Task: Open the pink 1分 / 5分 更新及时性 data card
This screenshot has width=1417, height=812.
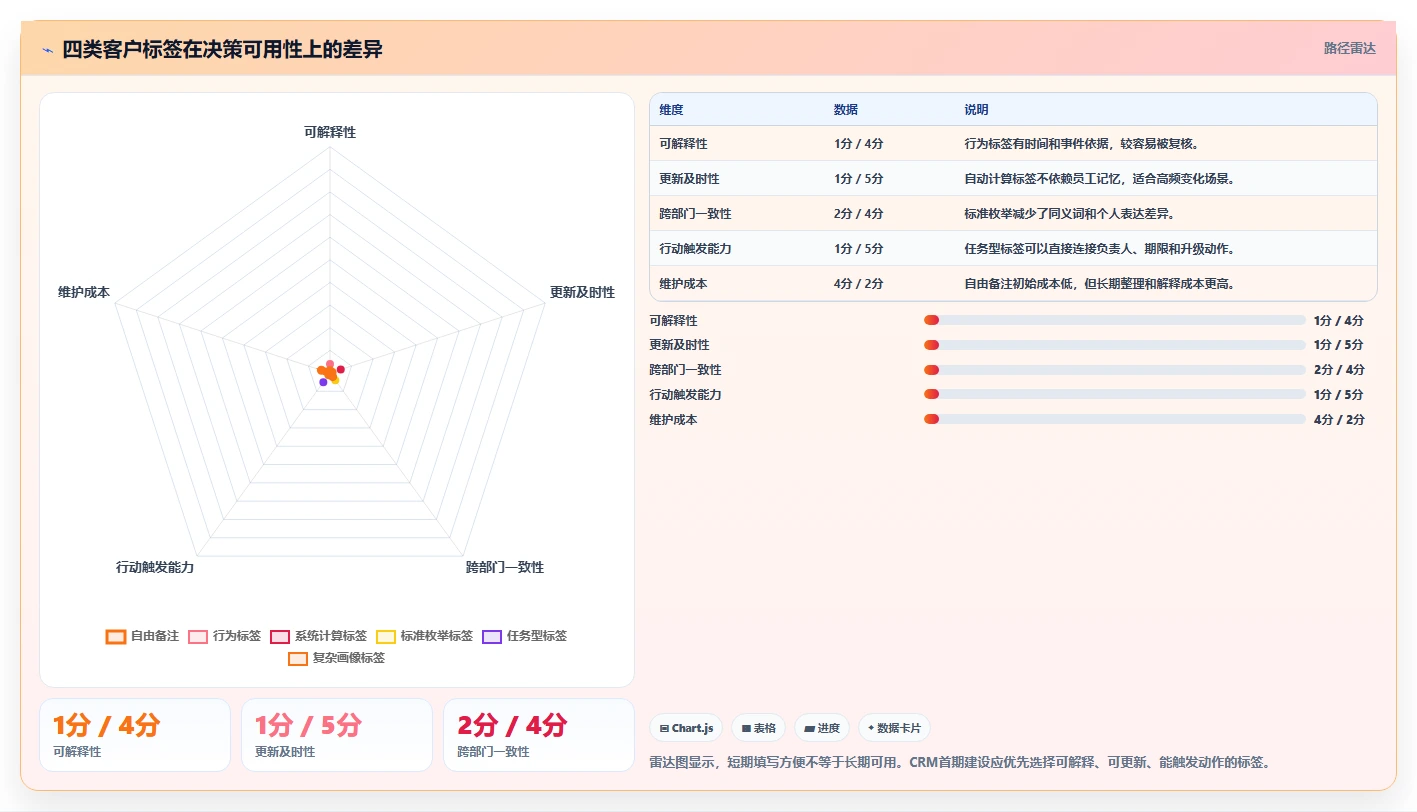Action: [x=337, y=735]
